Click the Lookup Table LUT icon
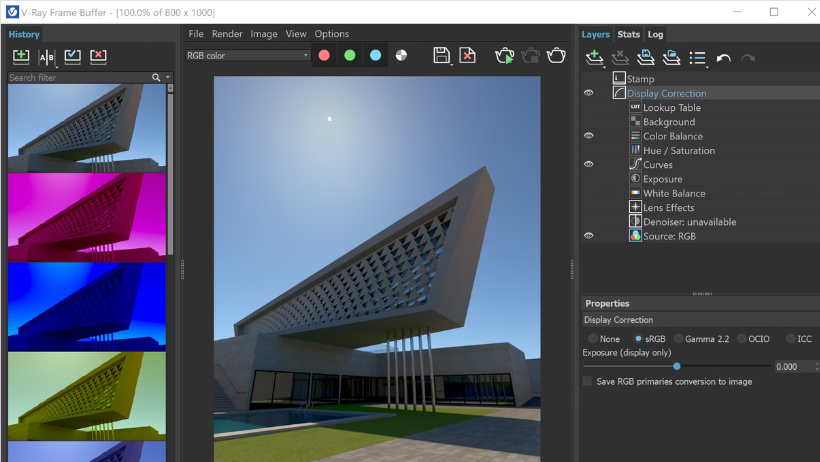This screenshot has height=462, width=820. [x=635, y=107]
